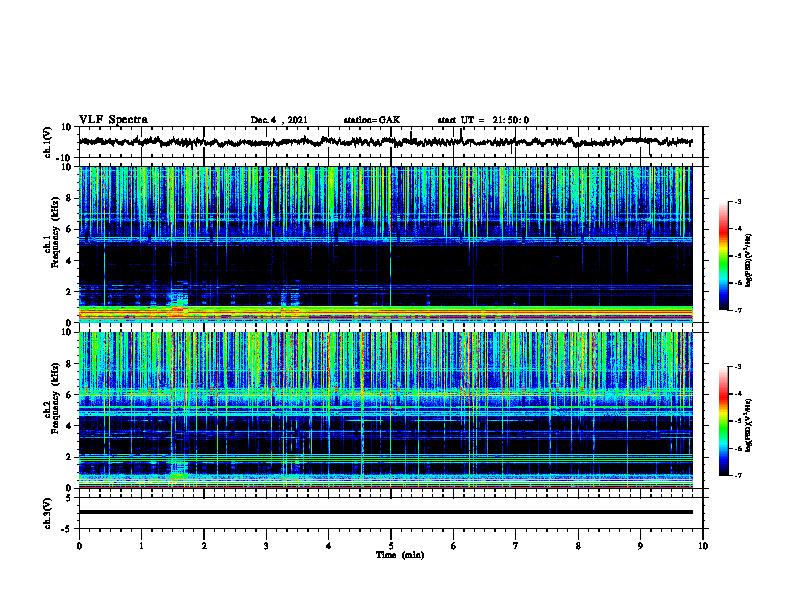792x612 pixels.
Task: Click the "5" tick on ch.3(V) axis
Action: (70, 498)
